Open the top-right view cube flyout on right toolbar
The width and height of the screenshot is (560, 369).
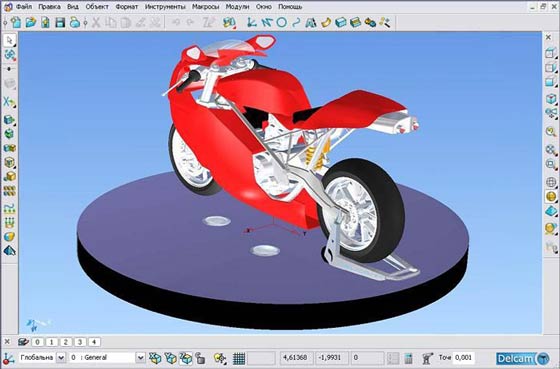tap(551, 54)
